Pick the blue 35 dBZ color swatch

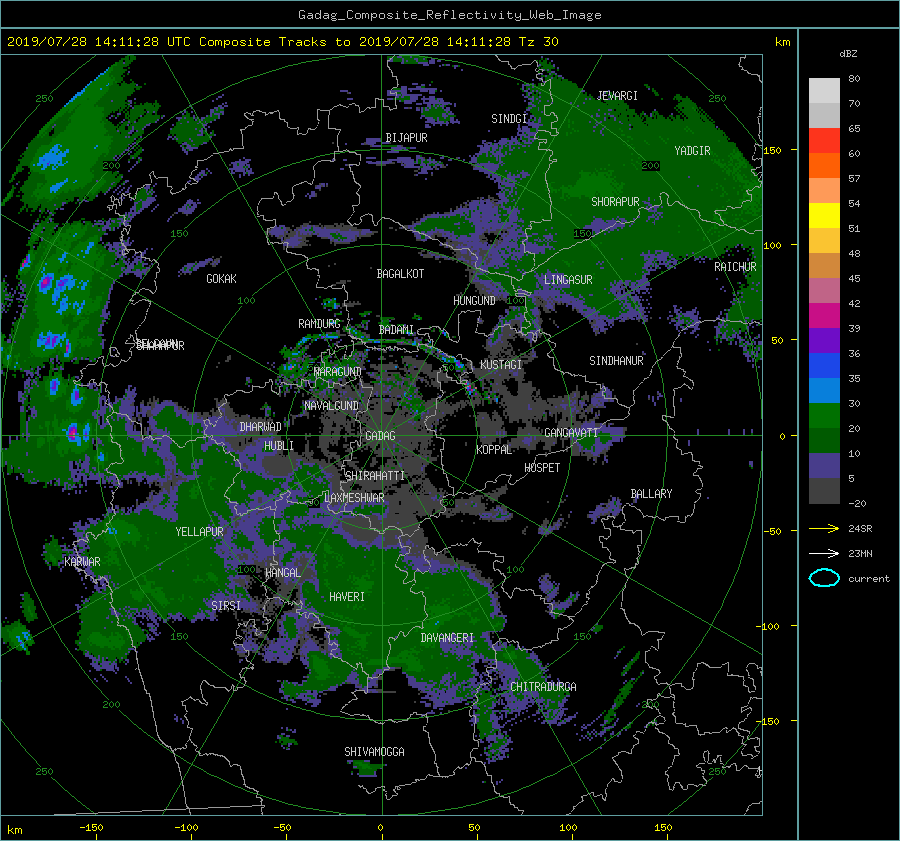824,366
